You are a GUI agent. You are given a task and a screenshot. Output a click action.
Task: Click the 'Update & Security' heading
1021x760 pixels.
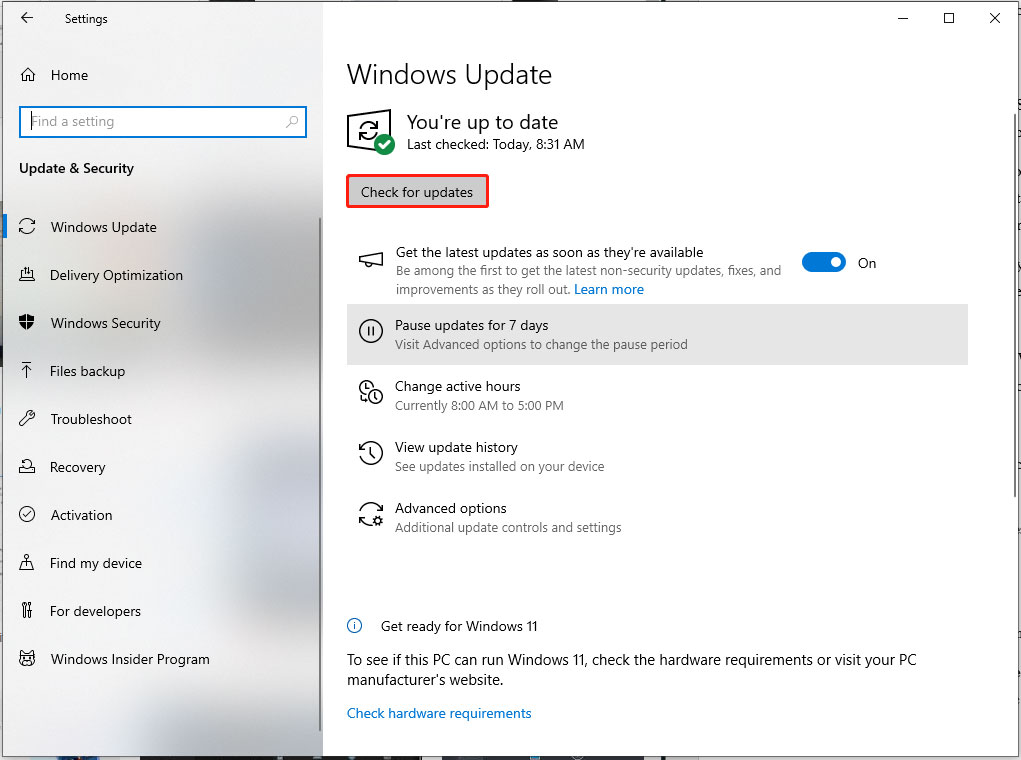[x=76, y=168]
